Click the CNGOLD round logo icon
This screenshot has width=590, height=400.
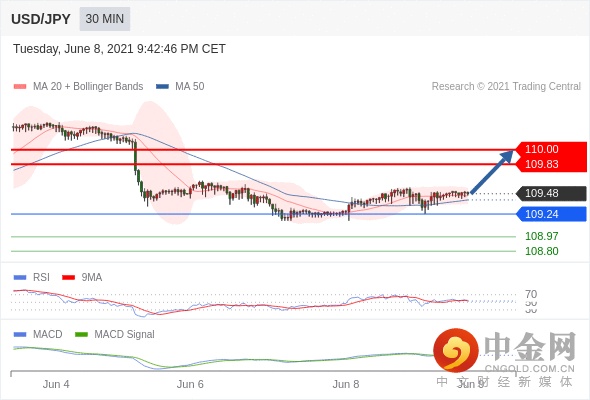coord(456,350)
